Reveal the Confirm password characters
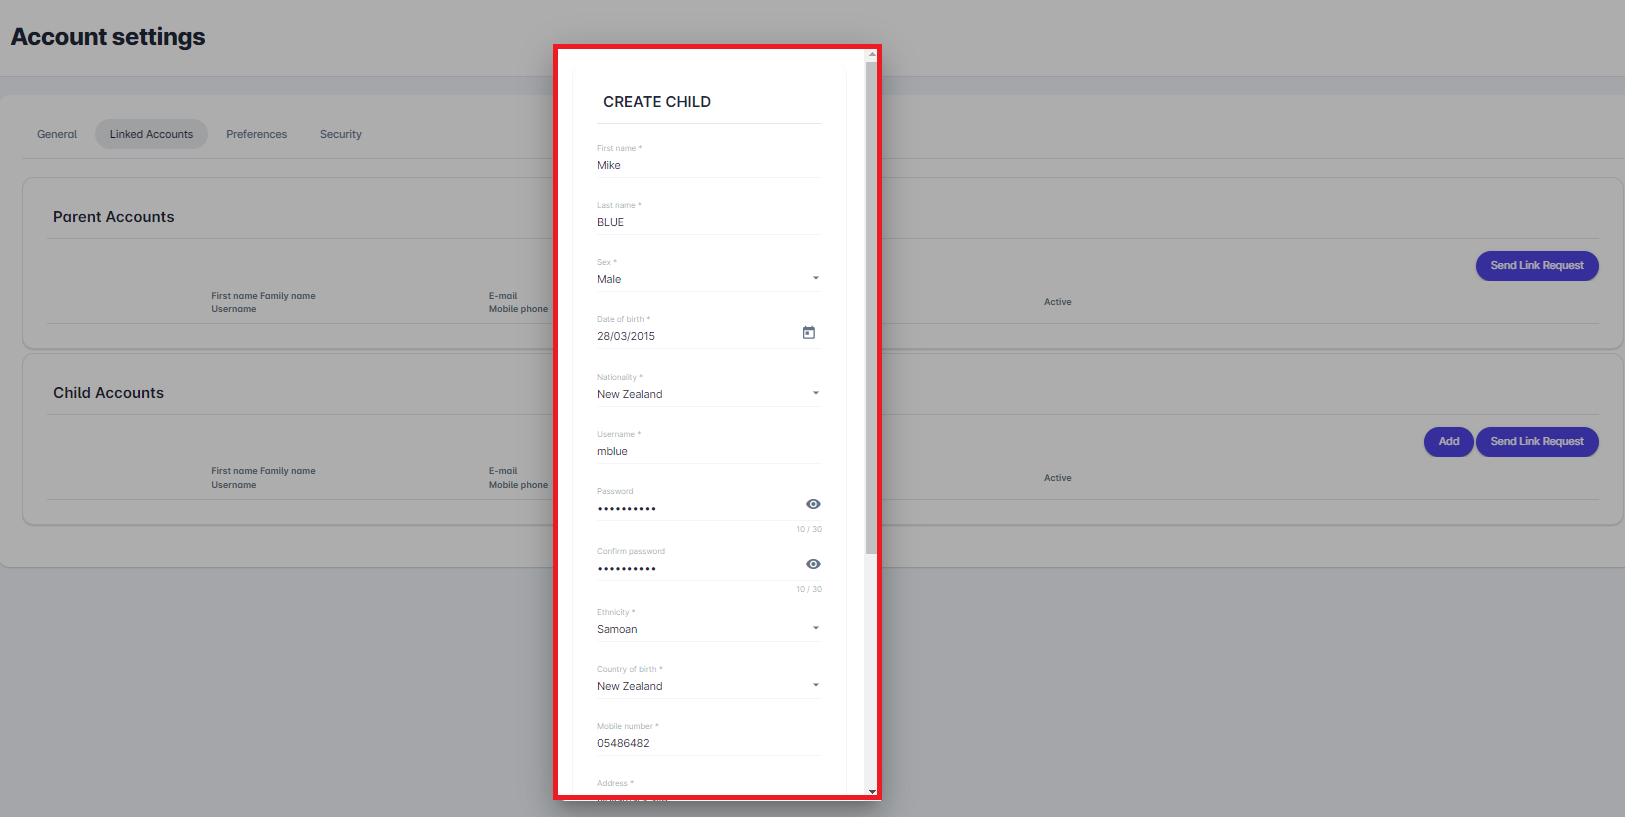Screen dimensions: 1625x817 coord(813,564)
